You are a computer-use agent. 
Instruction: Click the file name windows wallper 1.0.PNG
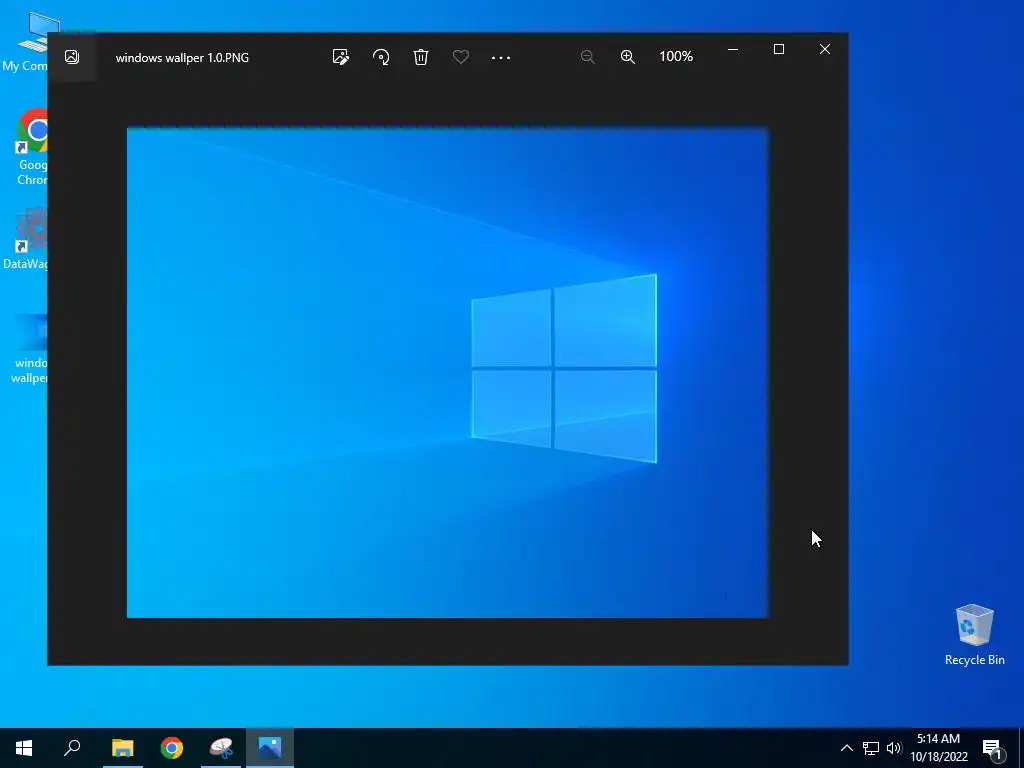[182, 57]
